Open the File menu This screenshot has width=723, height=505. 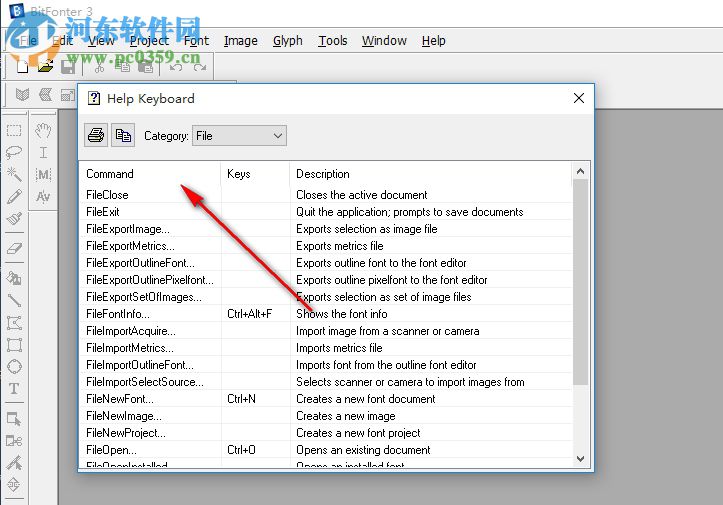pyautogui.click(x=28, y=41)
